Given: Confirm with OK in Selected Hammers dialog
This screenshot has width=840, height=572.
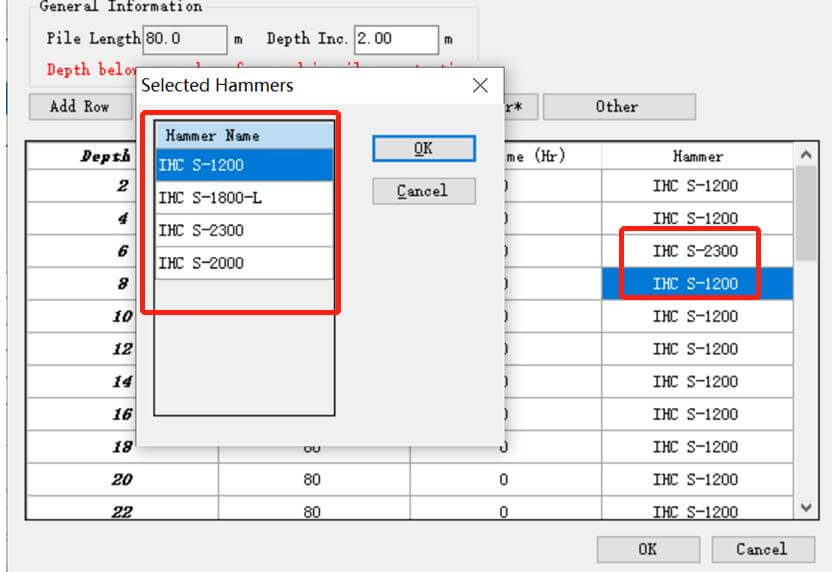Looking at the screenshot, I should click(x=424, y=148).
